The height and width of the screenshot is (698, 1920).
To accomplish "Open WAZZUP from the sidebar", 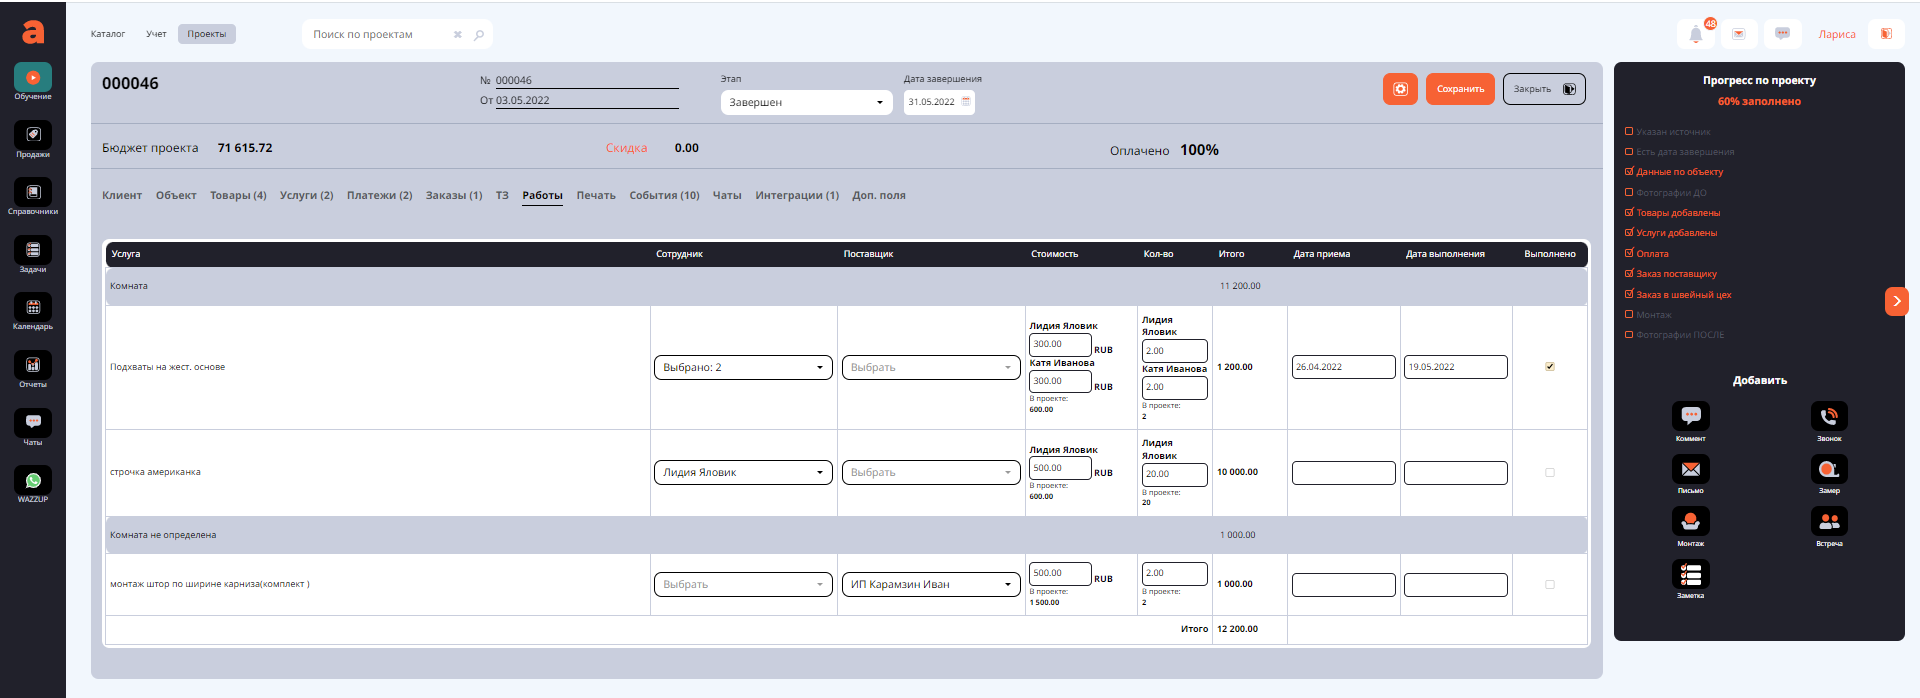I will [x=33, y=482].
